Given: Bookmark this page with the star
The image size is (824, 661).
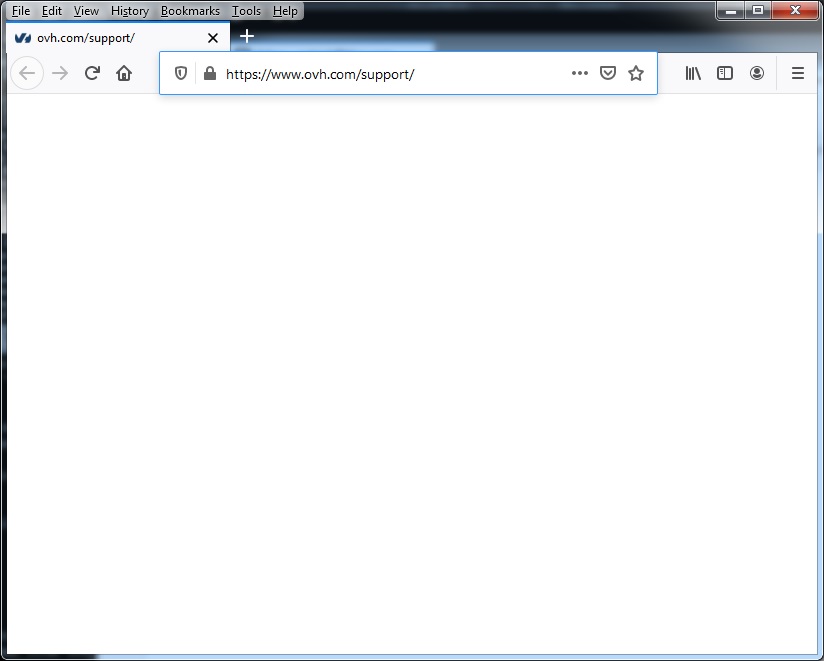Looking at the screenshot, I should tap(636, 73).
